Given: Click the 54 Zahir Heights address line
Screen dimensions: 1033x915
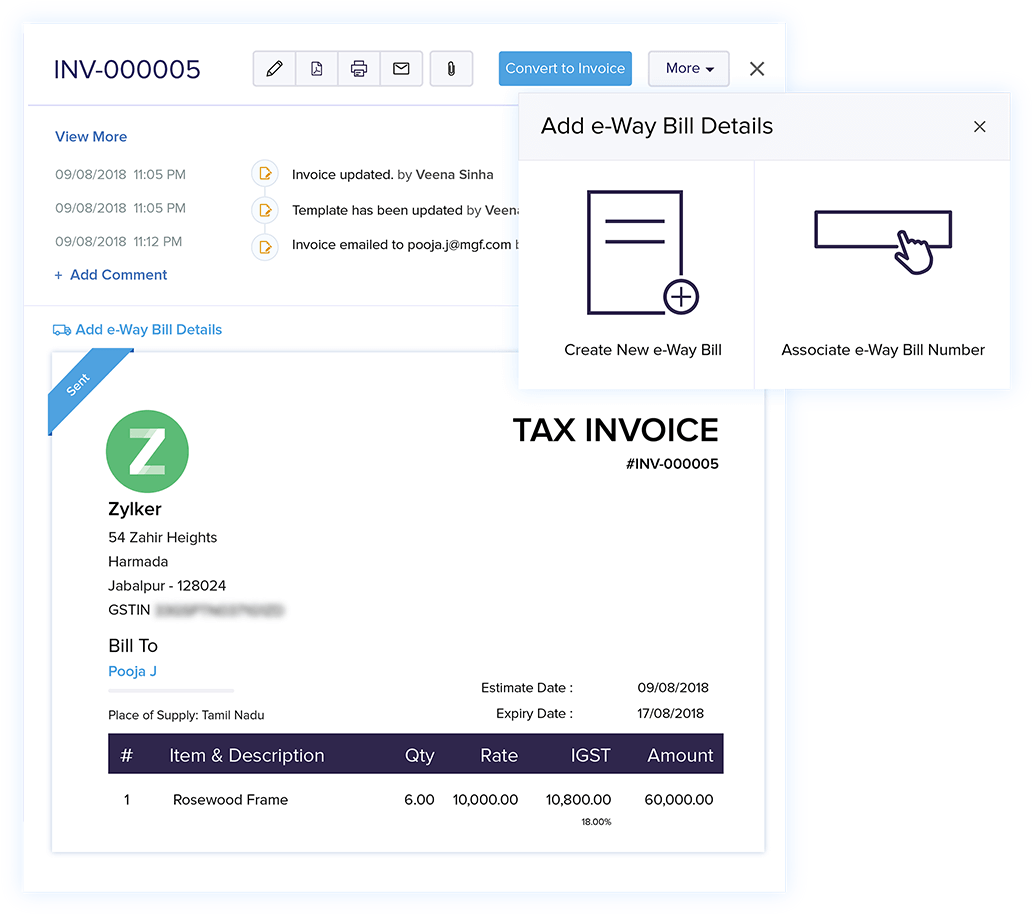Looking at the screenshot, I should point(163,538).
